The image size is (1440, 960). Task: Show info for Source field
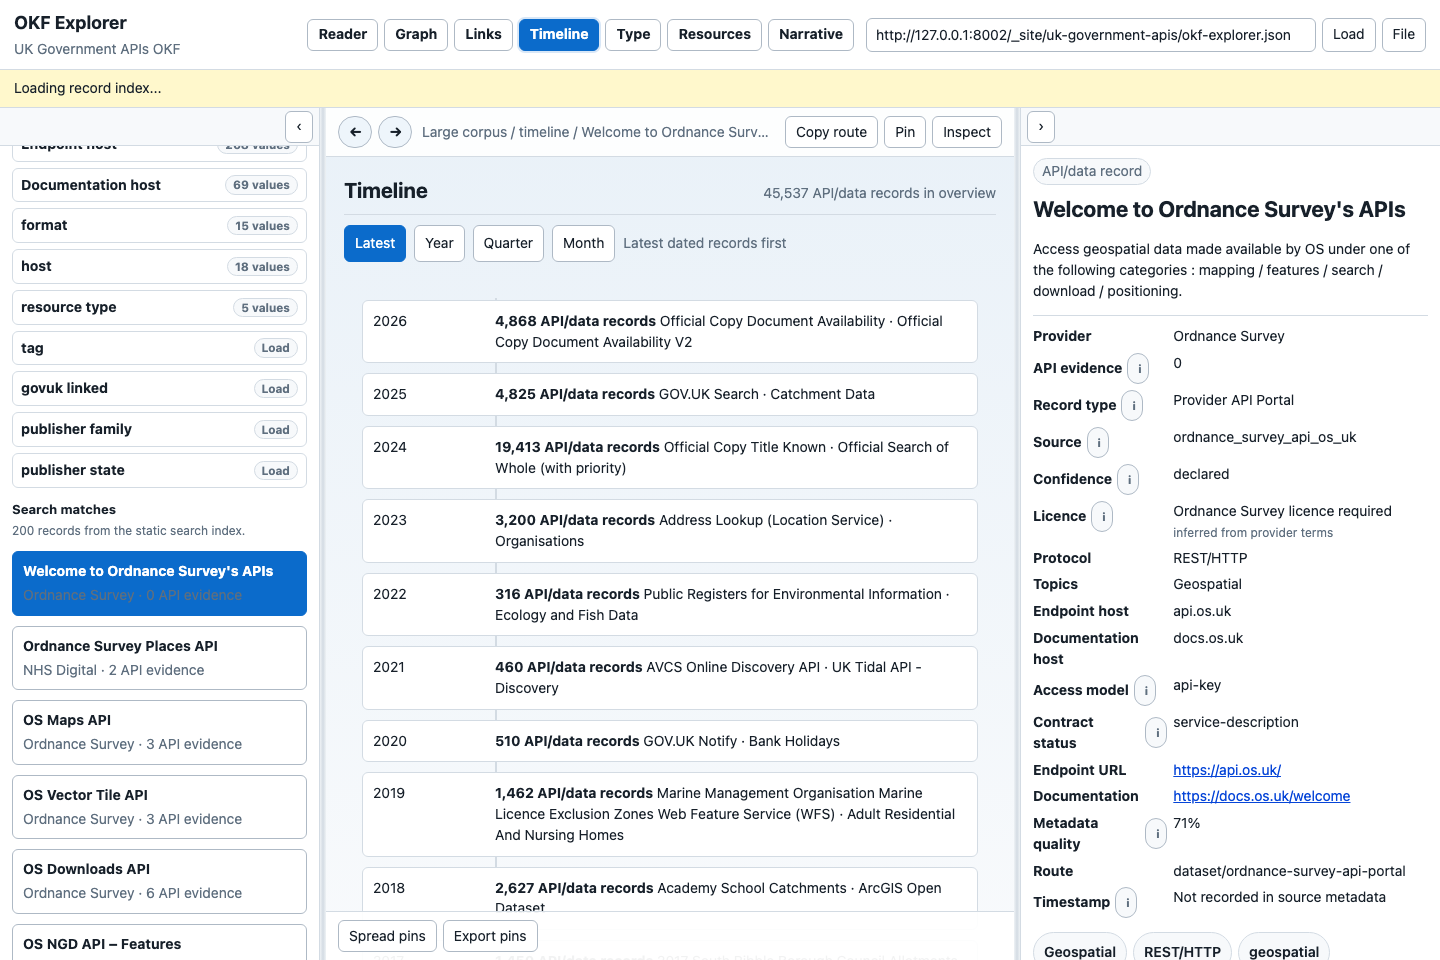(1097, 442)
